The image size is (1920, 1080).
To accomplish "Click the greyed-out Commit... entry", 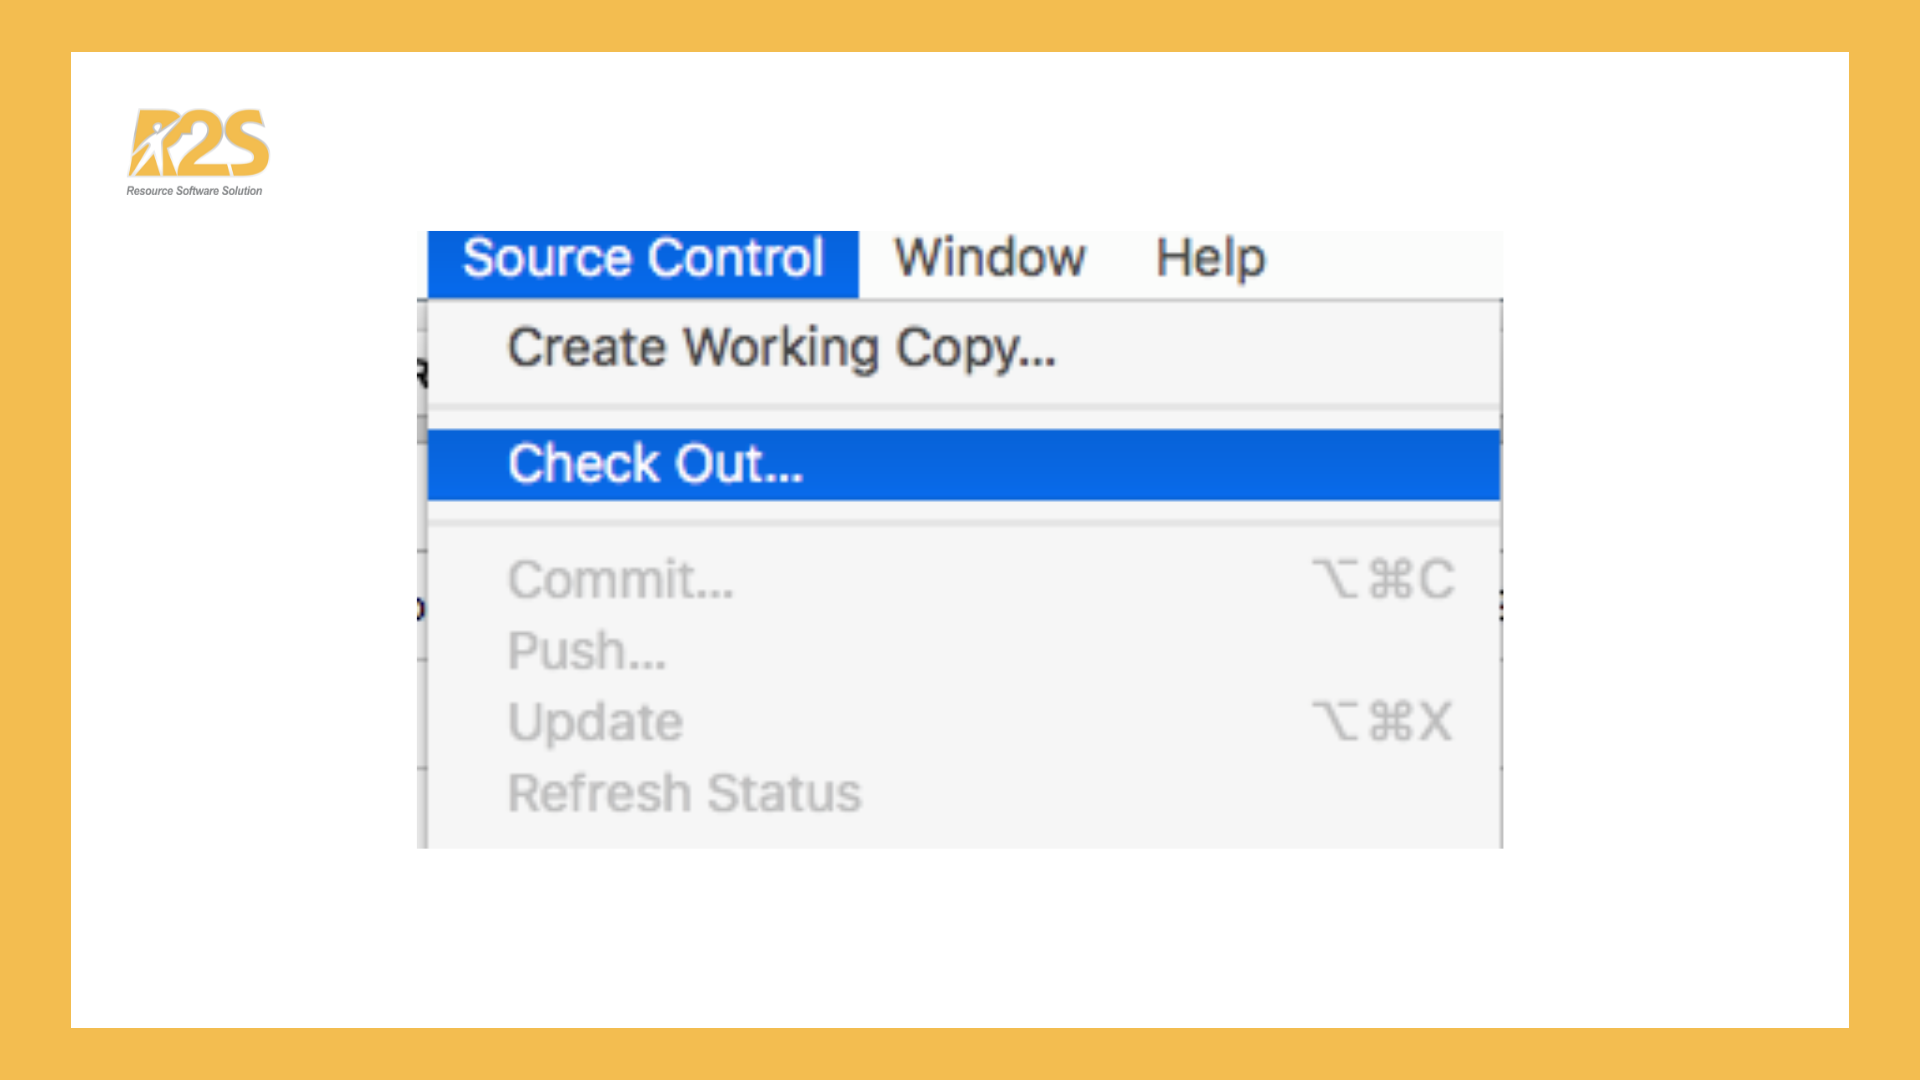I will click(x=620, y=580).
